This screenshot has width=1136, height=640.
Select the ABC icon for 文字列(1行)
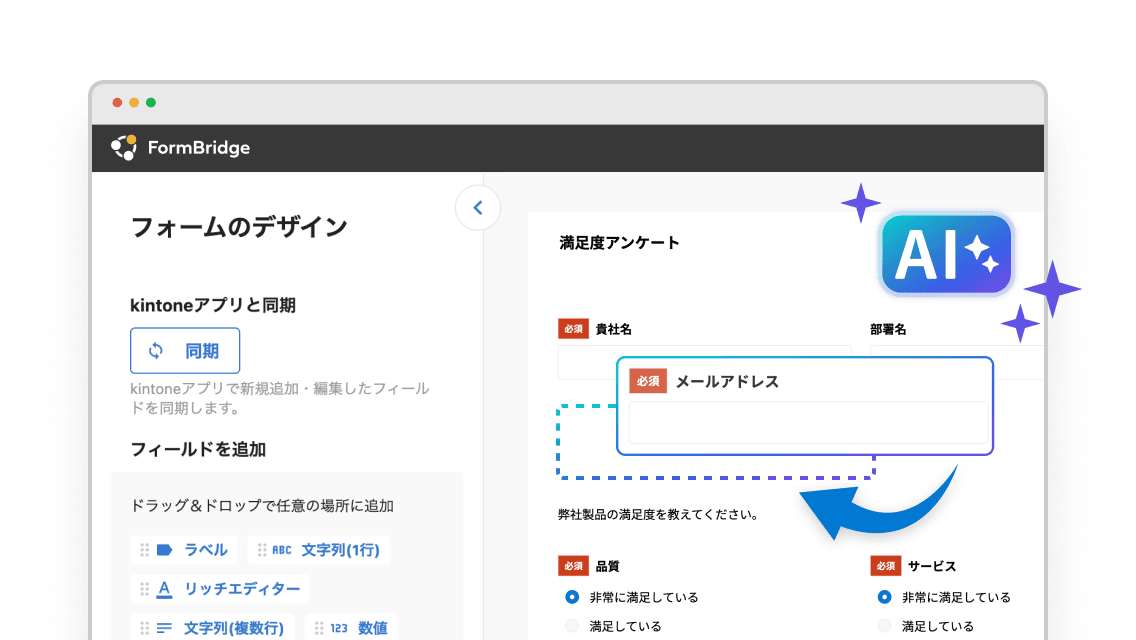point(282,550)
